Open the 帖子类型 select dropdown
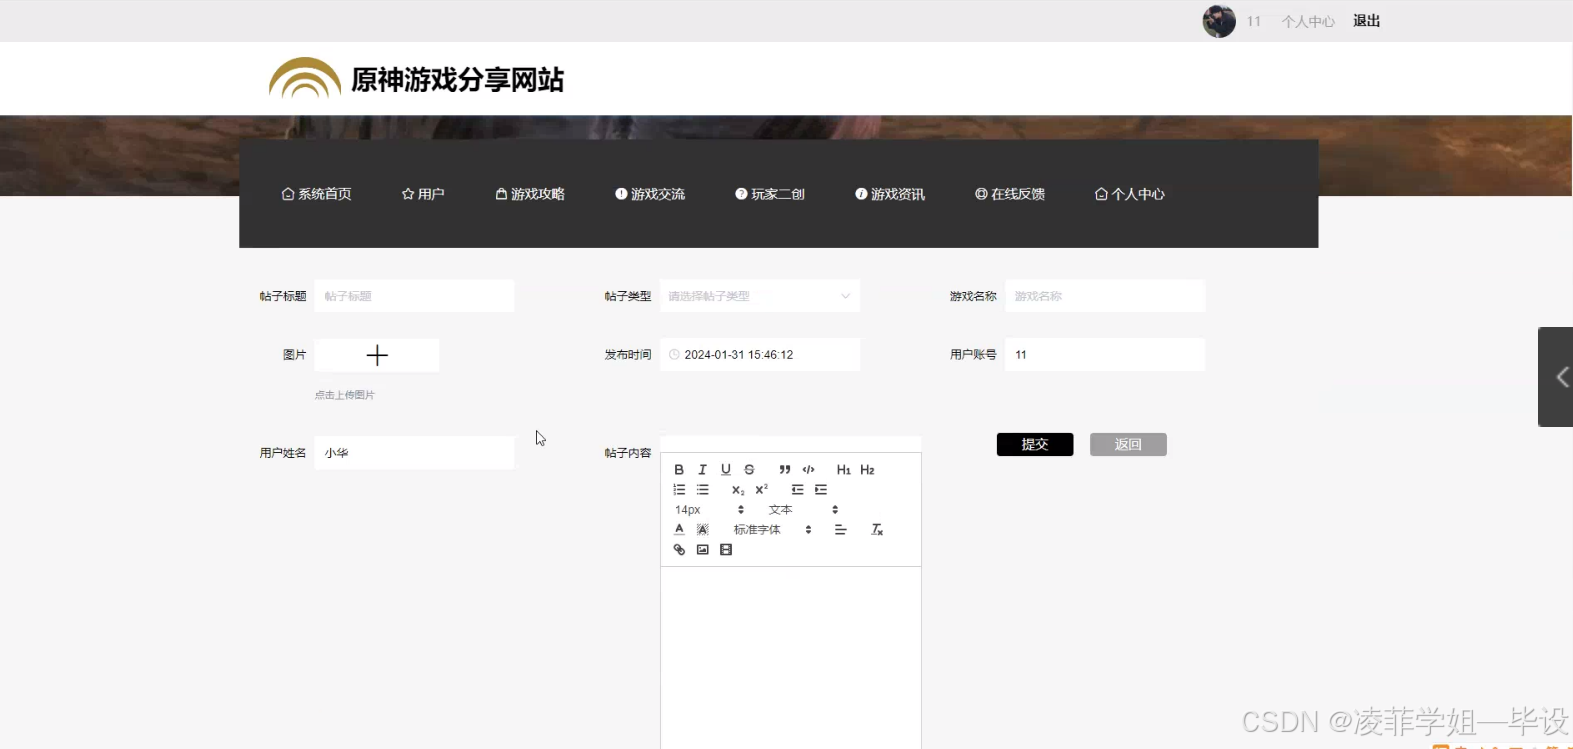 click(759, 296)
